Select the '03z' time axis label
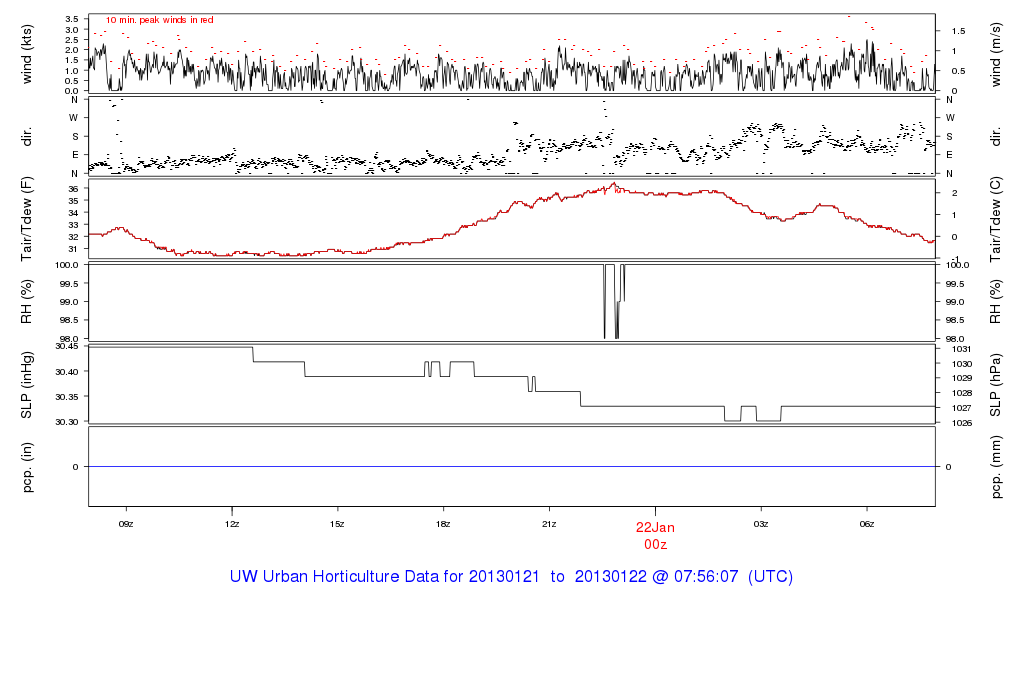 (761, 524)
